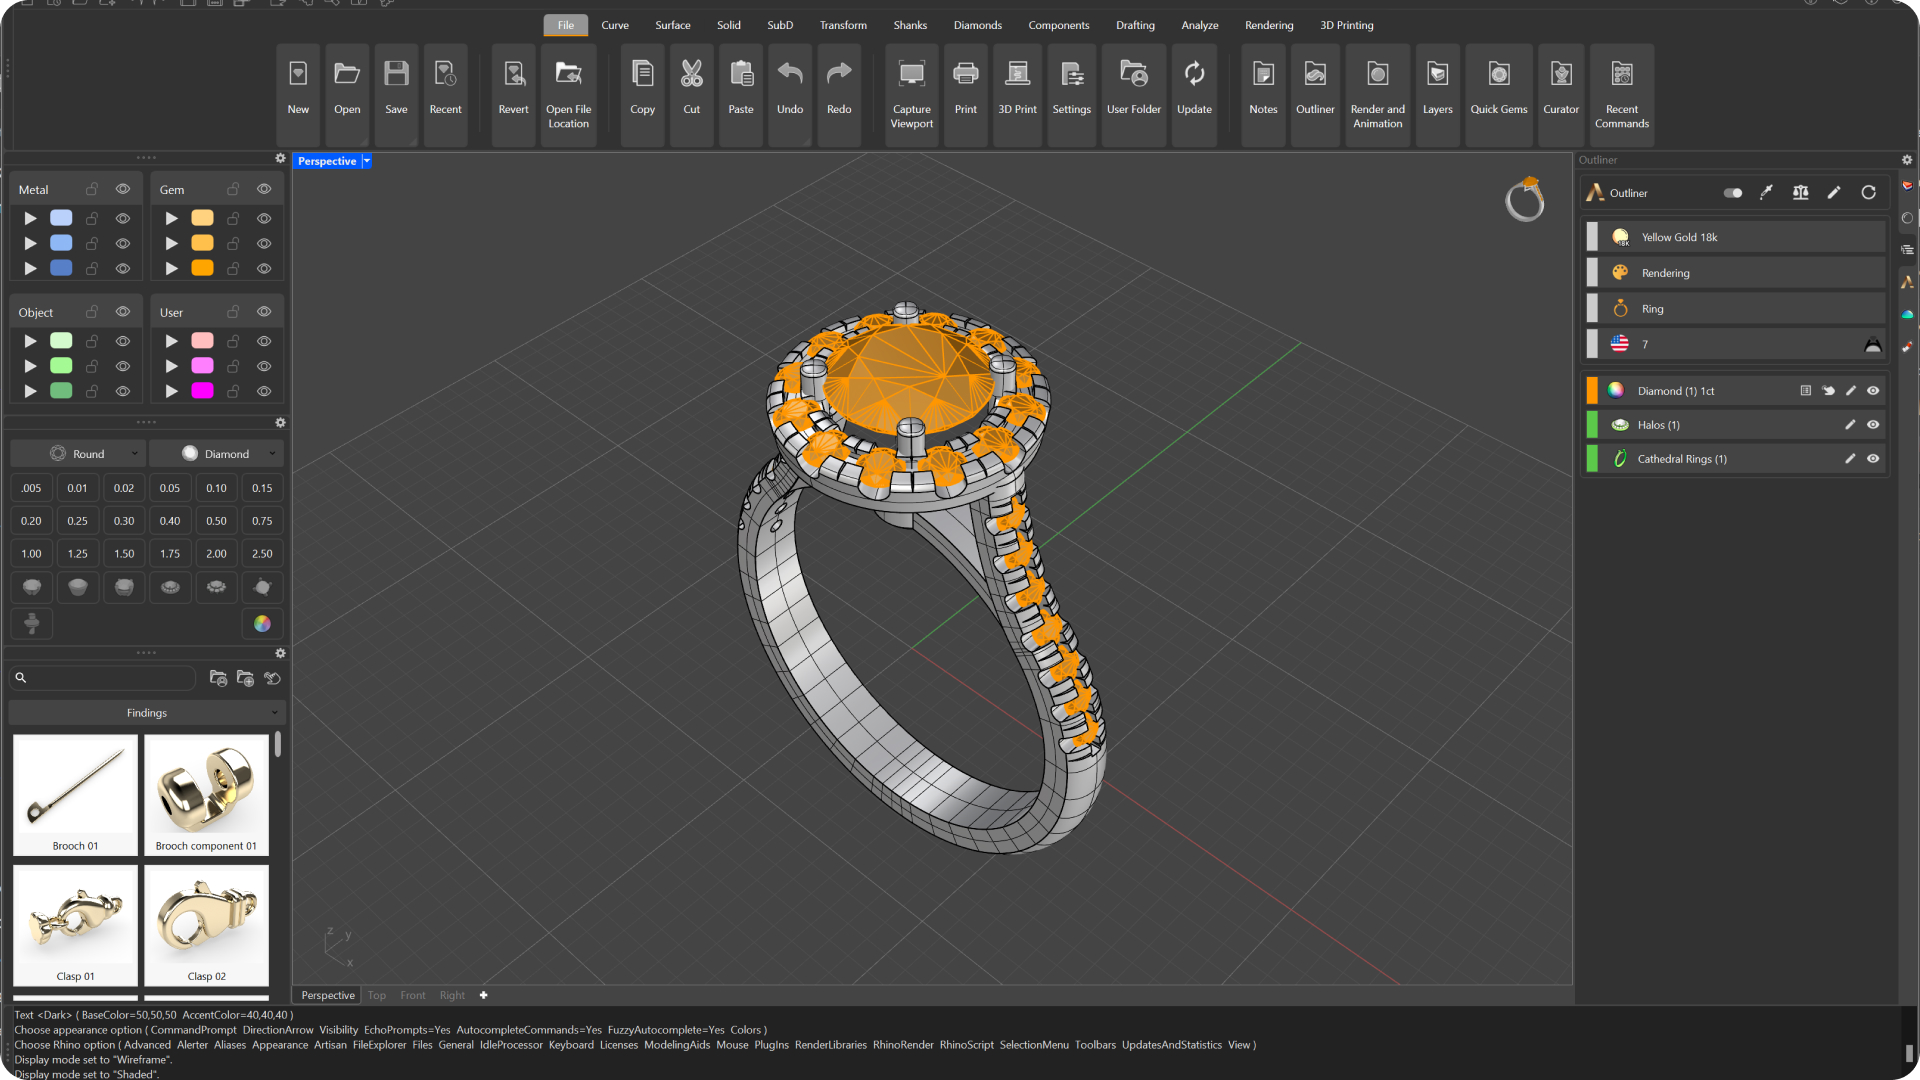
Task: Toggle visibility of the Metal layer group
Action: pyautogui.click(x=123, y=189)
